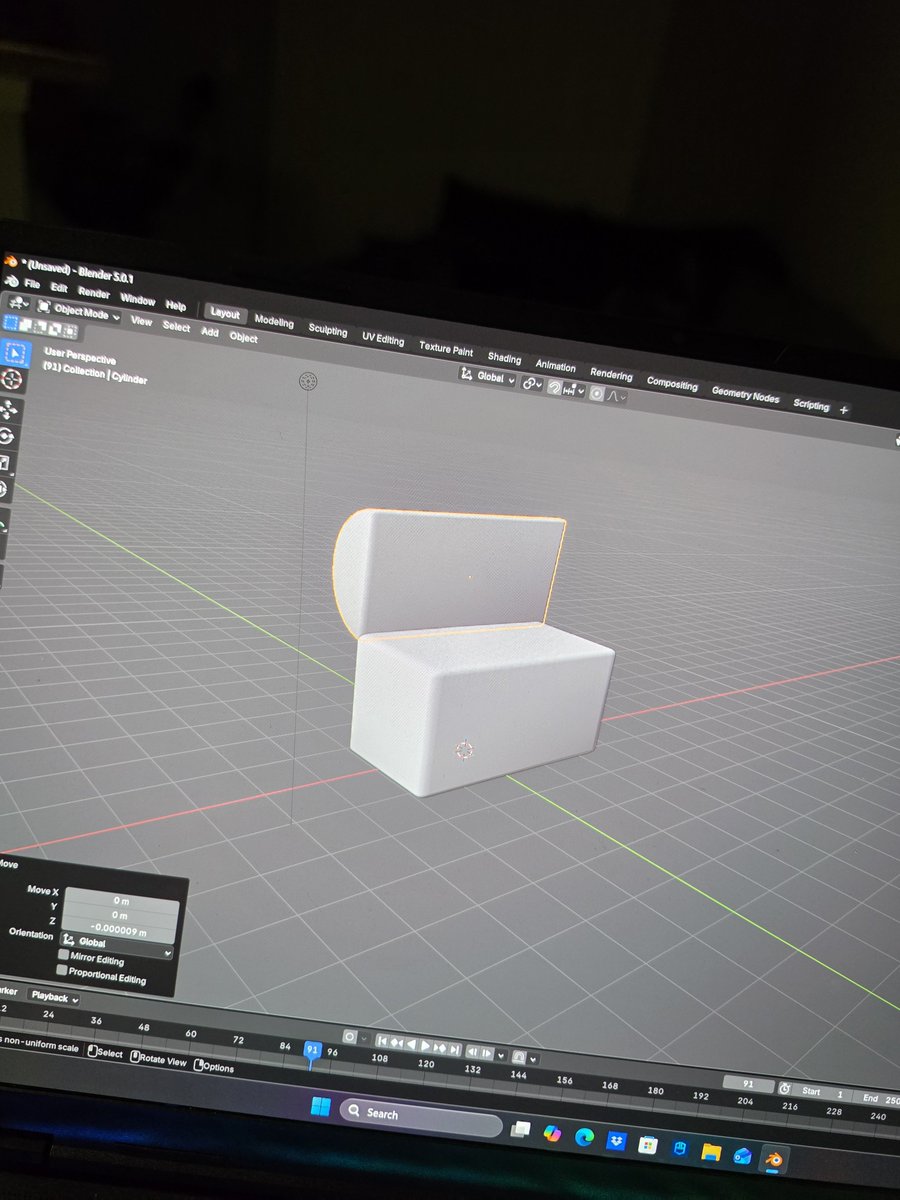Image resolution: width=900 pixels, height=1200 pixels.
Task: Switch to the Modeling workspace tab
Action: pyautogui.click(x=274, y=322)
